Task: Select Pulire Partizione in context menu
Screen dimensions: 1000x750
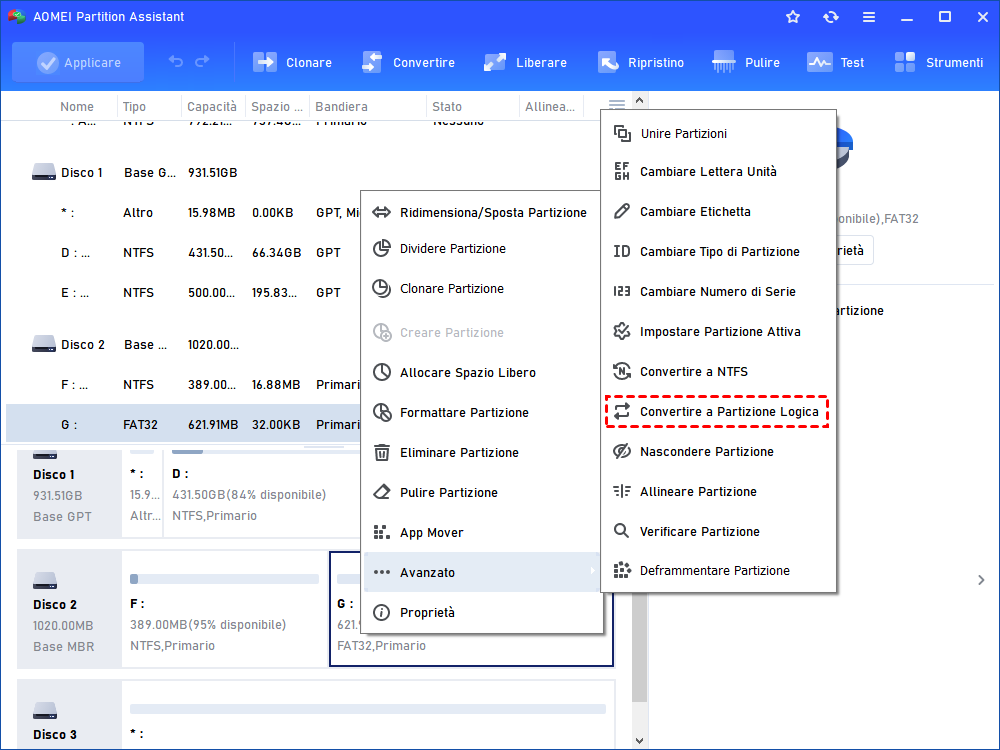Action: click(x=482, y=492)
